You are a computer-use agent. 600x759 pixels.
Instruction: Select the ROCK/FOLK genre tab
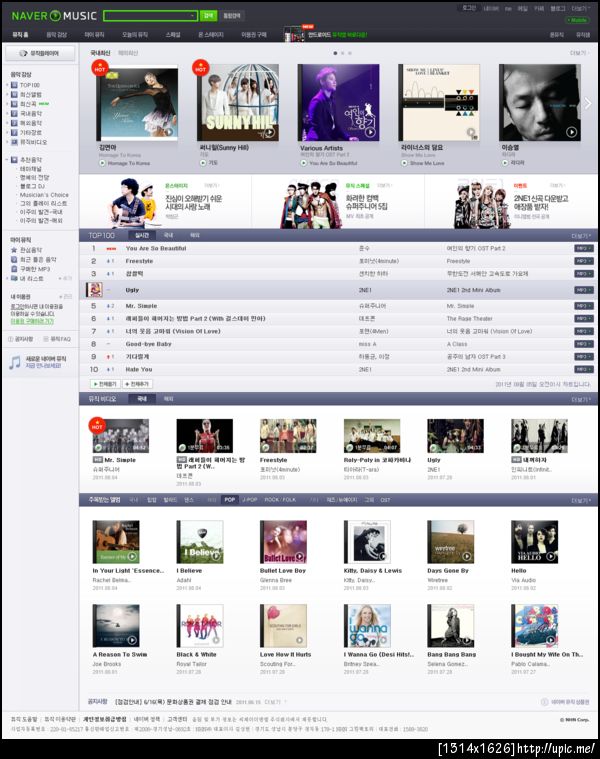[x=280, y=500]
